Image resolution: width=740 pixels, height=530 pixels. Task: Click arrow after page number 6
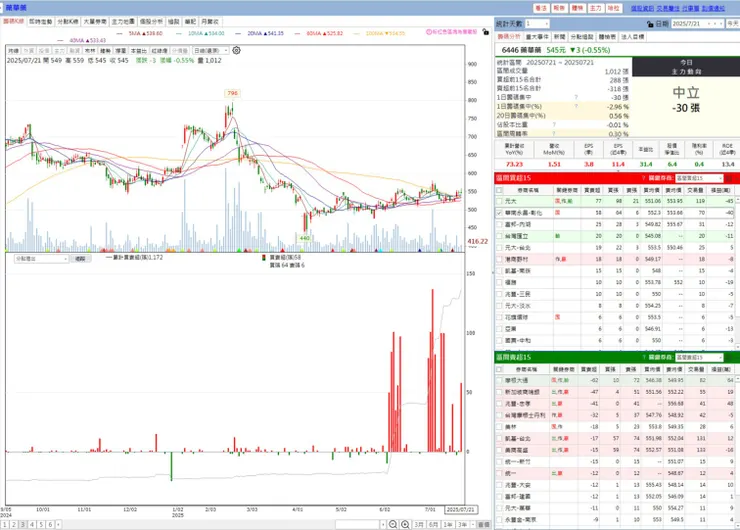click(x=58, y=524)
